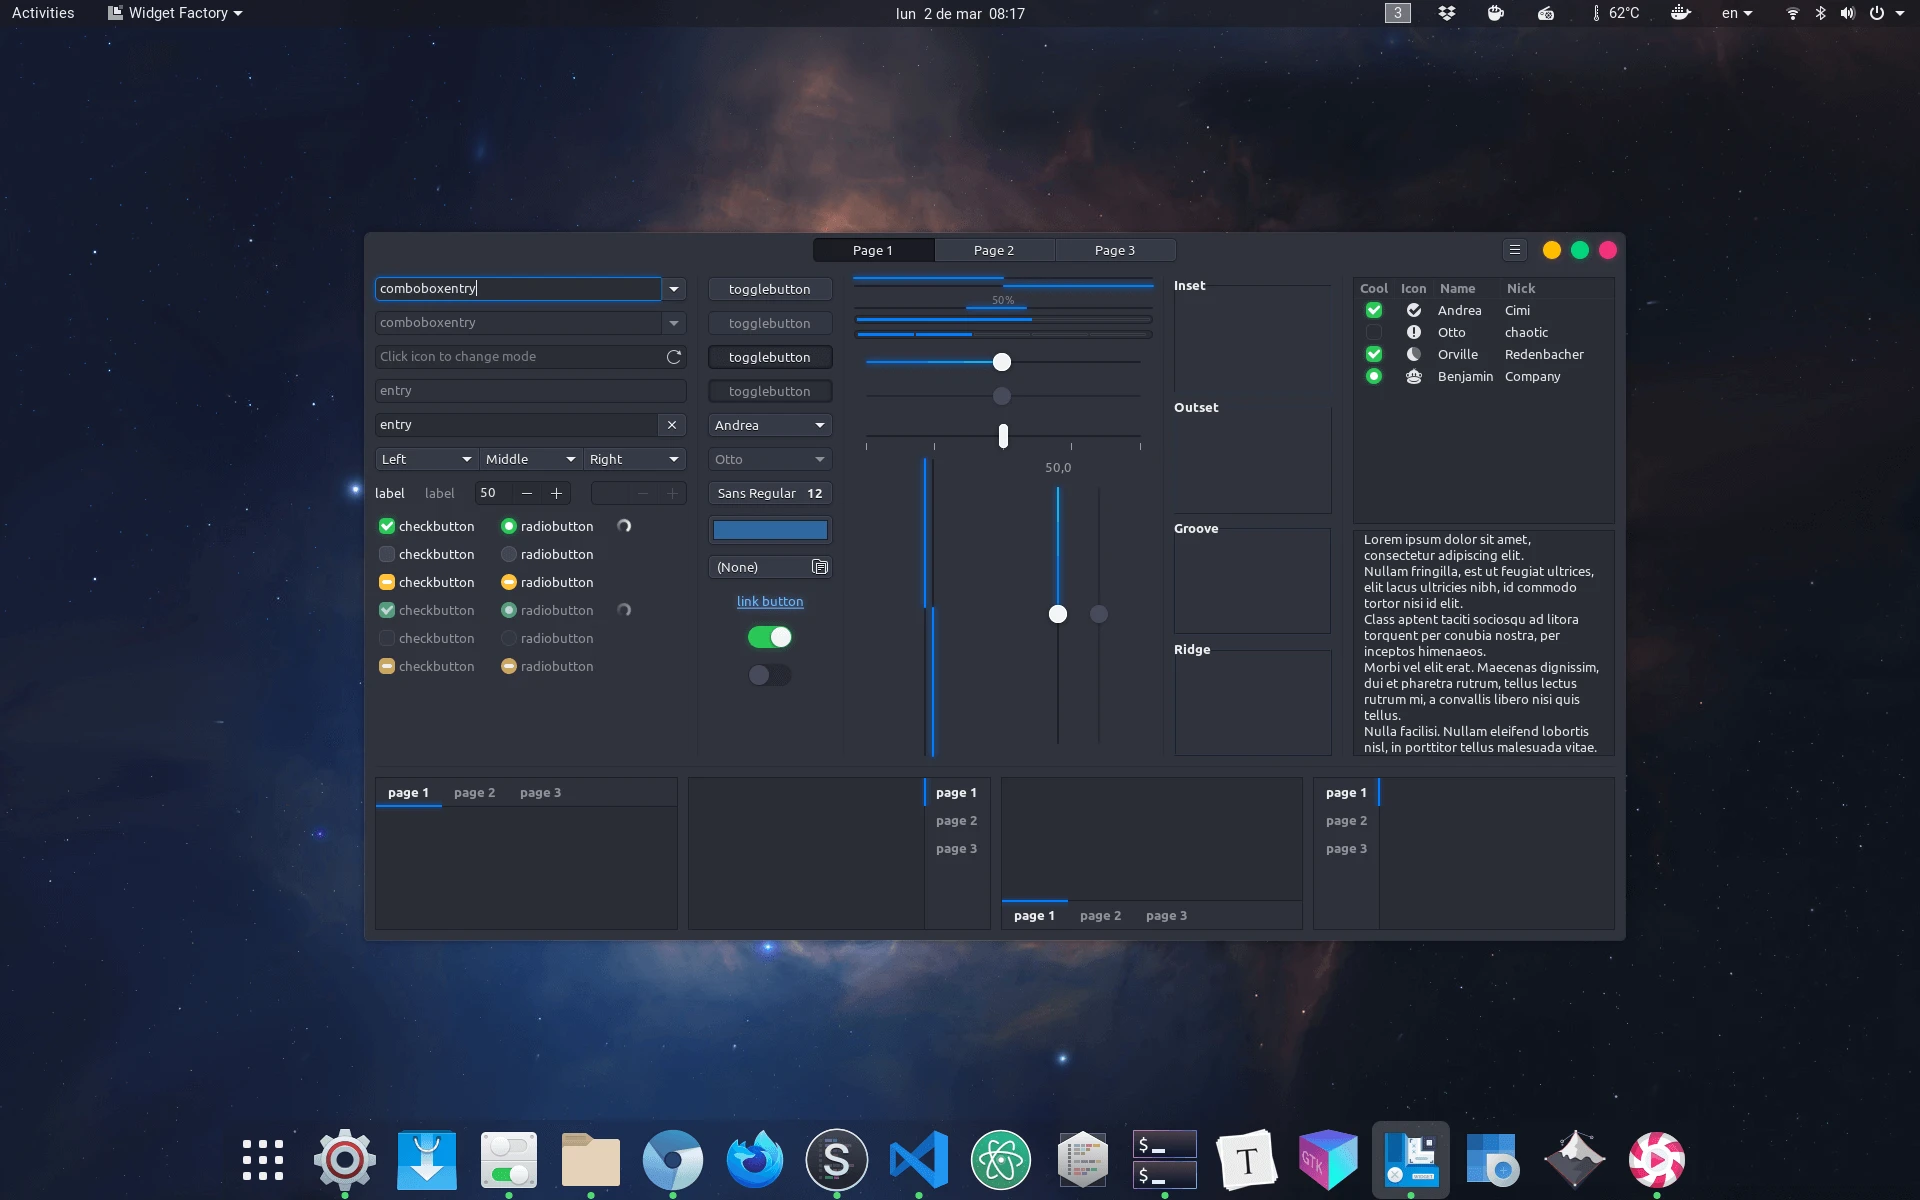Click the minus icon next to 50
Viewport: 1920px width, 1200px height.
point(527,493)
